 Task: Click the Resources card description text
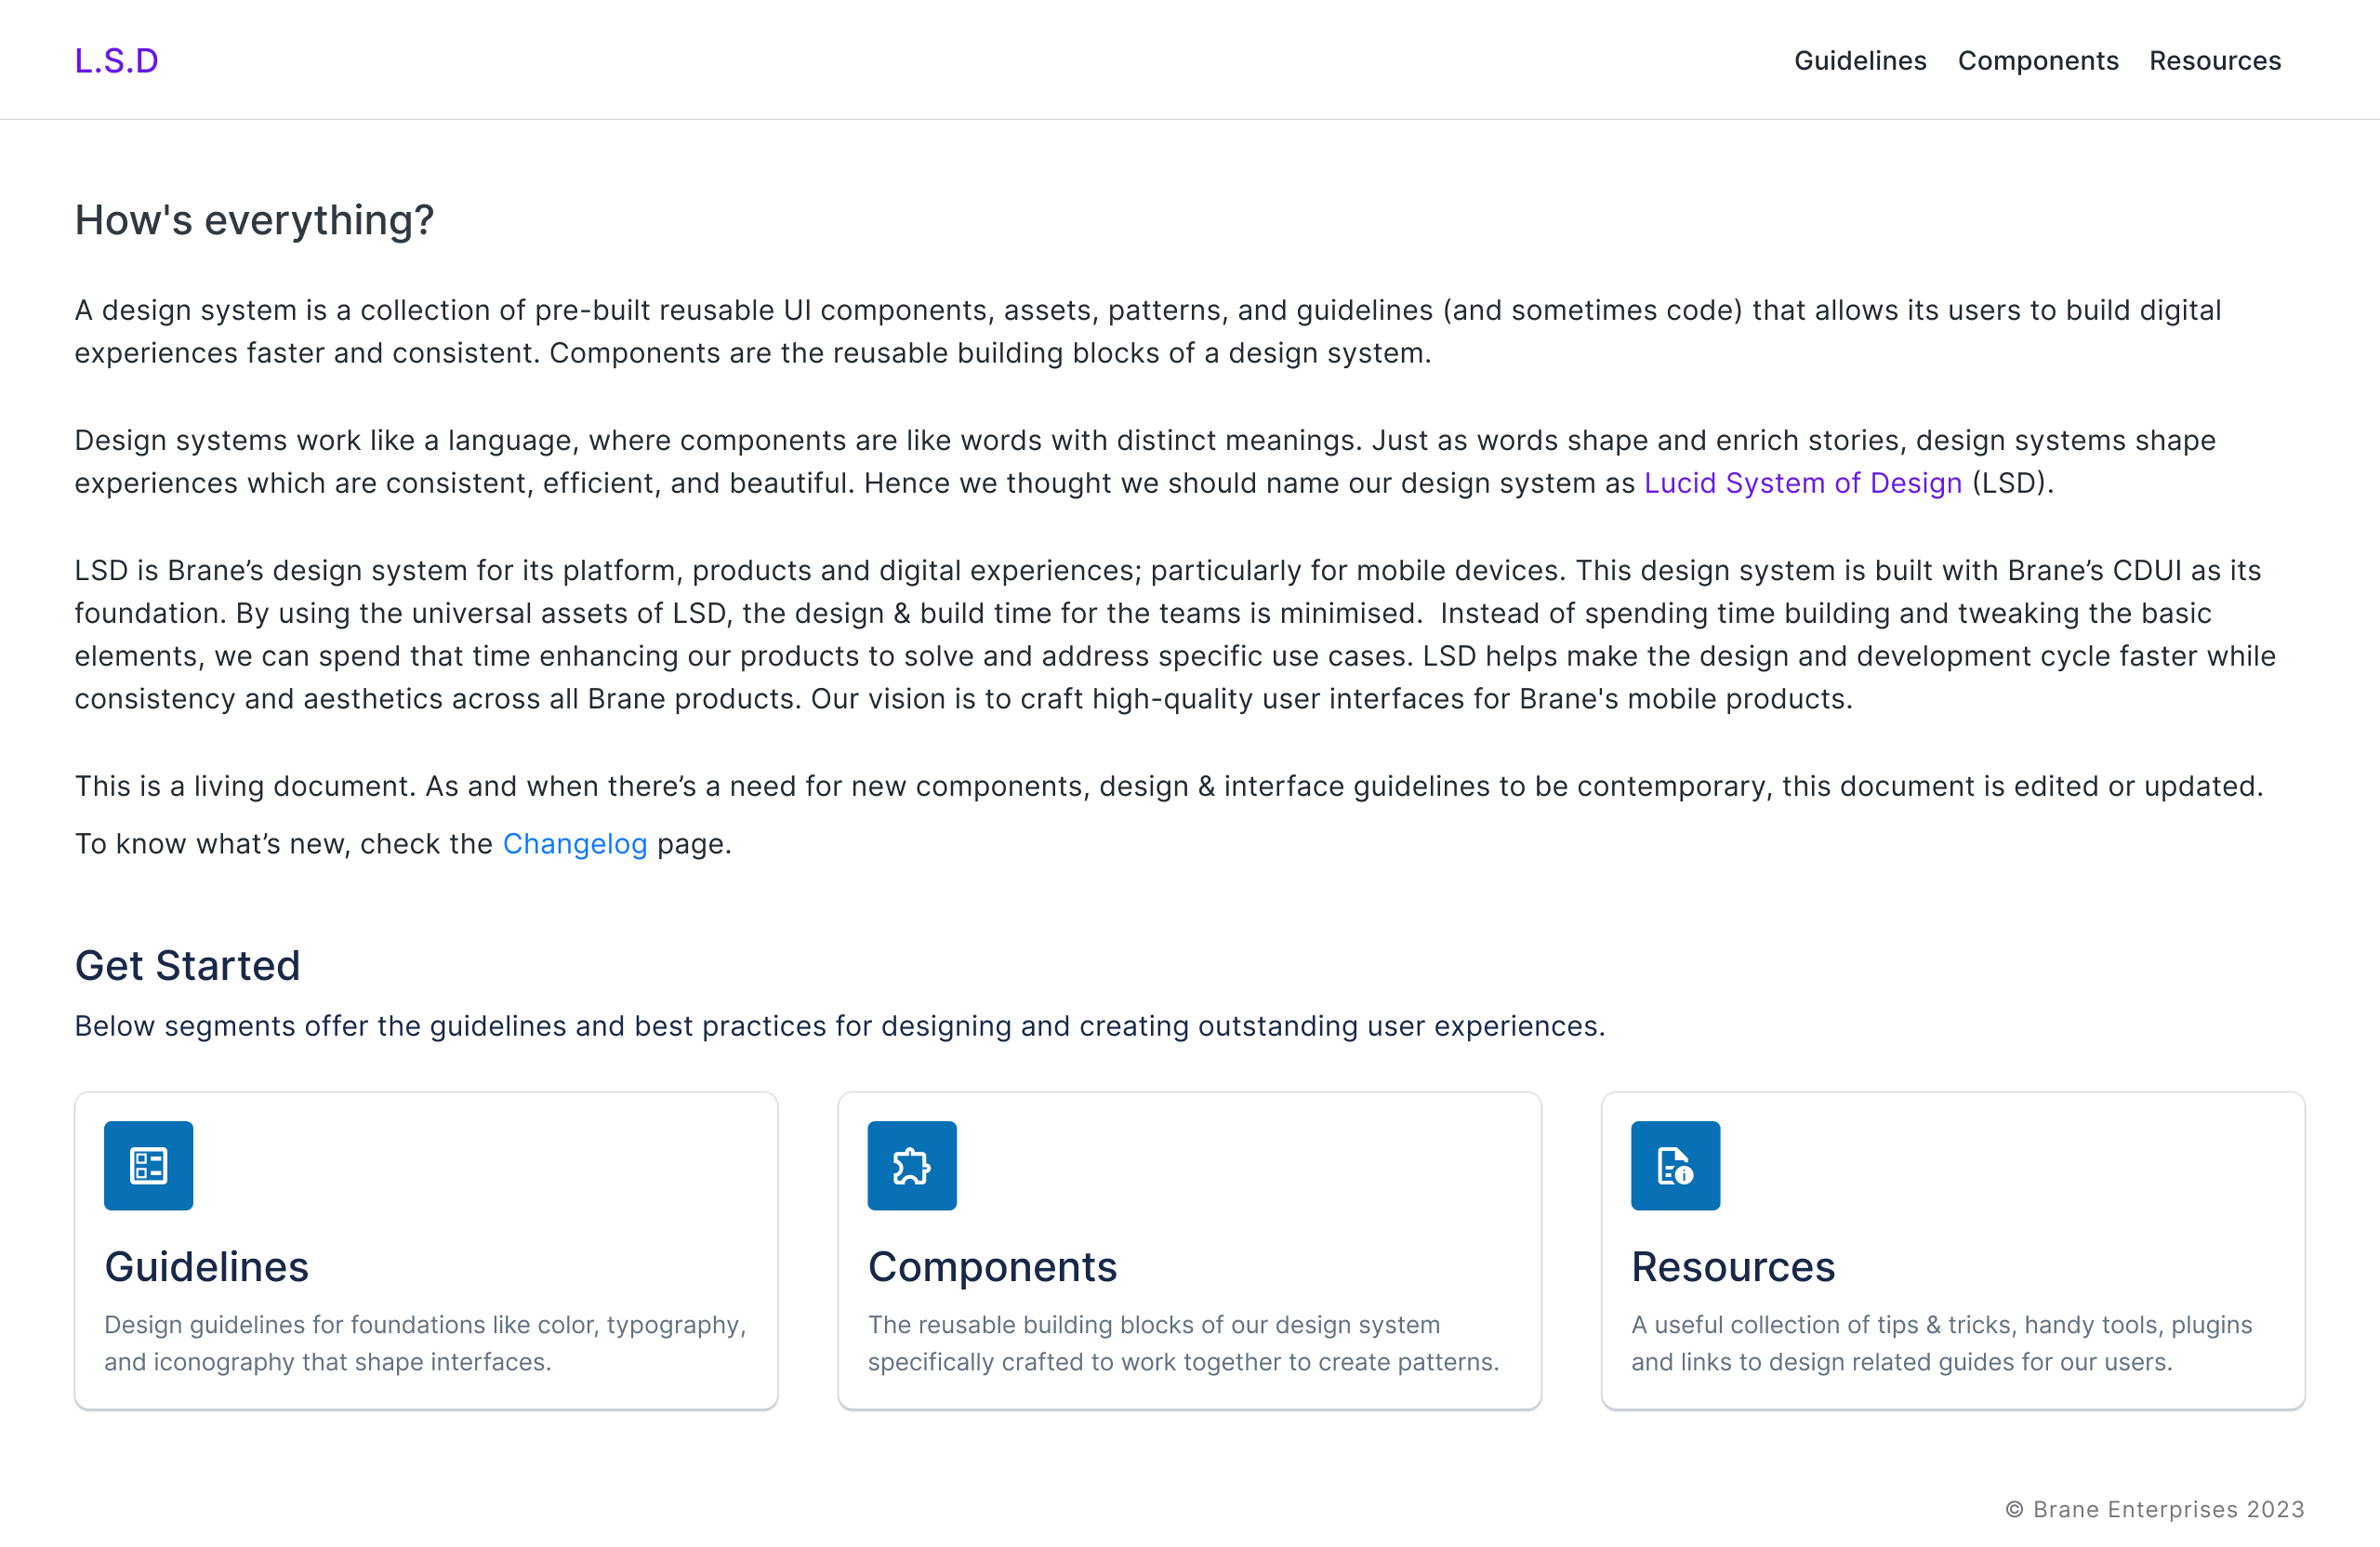tap(1940, 1343)
